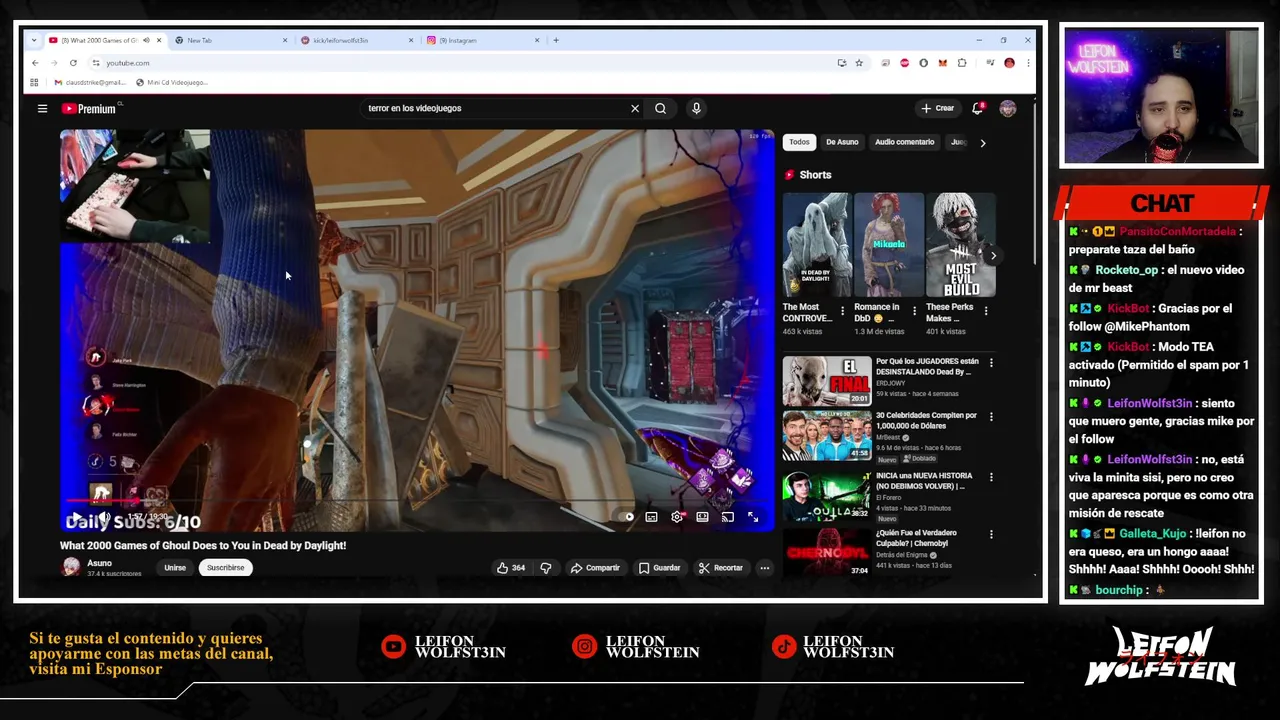Play the video with the play button
Screen dimensions: 1280x720
(75, 517)
